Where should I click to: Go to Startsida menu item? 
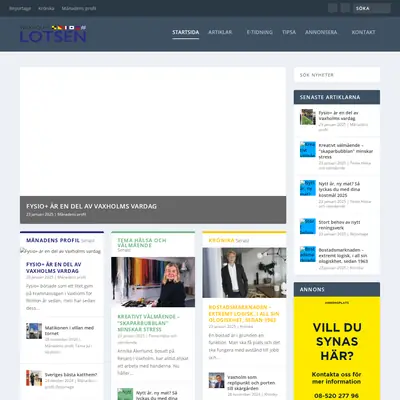click(186, 32)
